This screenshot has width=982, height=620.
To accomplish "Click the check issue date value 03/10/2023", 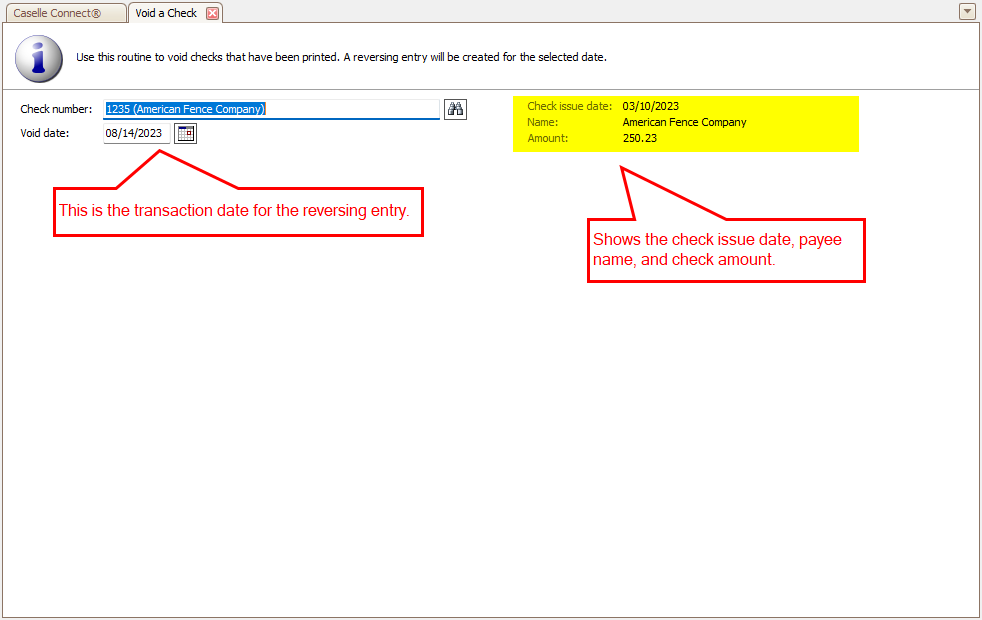I will (x=650, y=106).
